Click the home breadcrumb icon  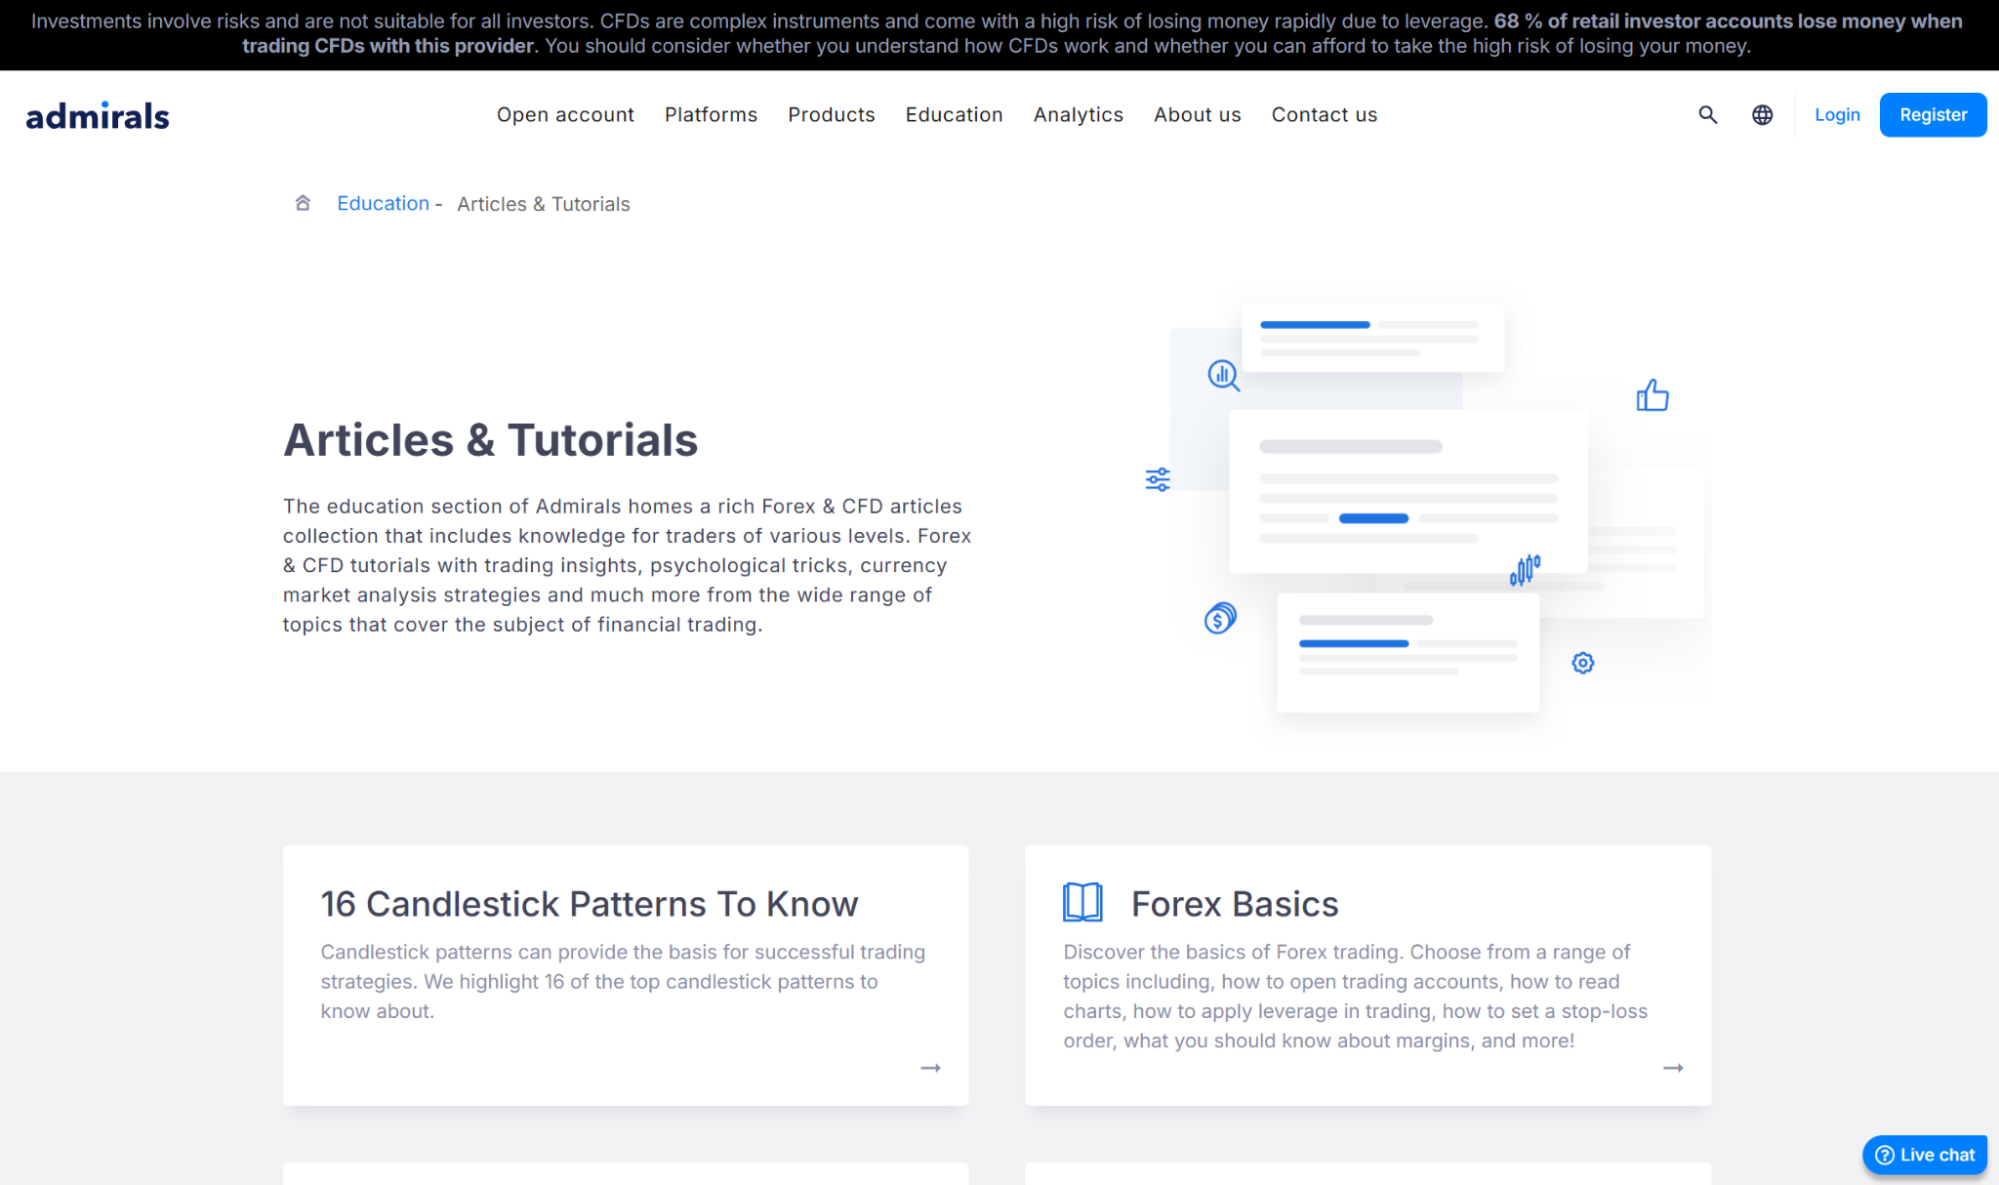tap(302, 203)
